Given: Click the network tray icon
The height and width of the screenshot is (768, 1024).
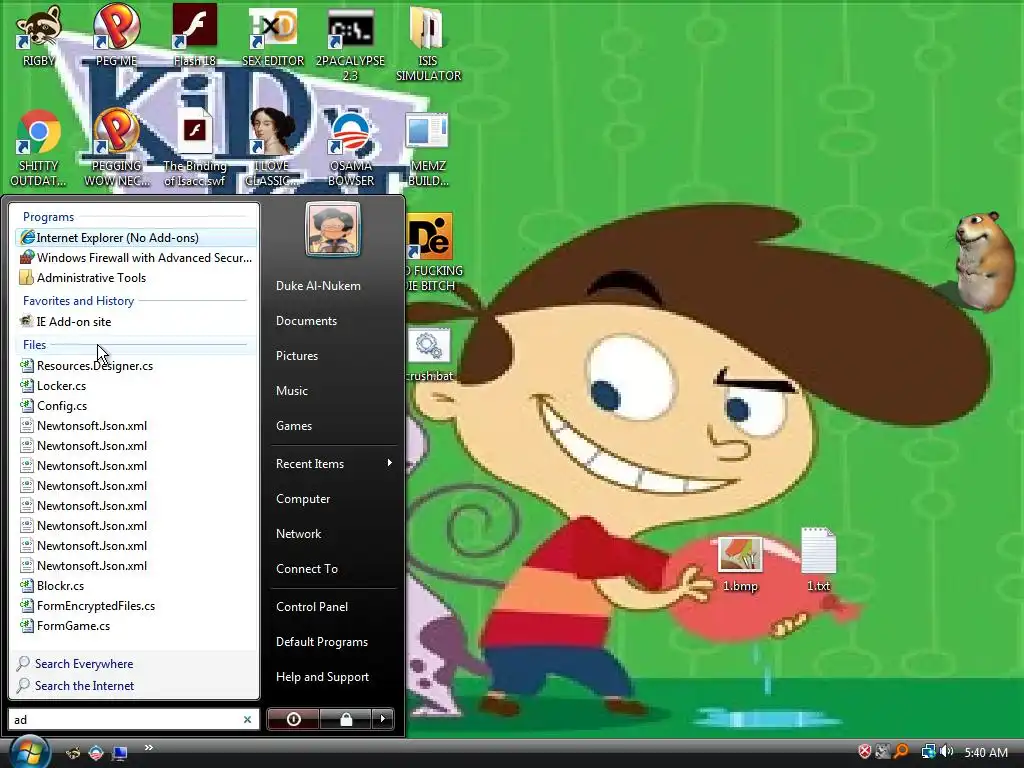Looking at the screenshot, I should pos(928,752).
